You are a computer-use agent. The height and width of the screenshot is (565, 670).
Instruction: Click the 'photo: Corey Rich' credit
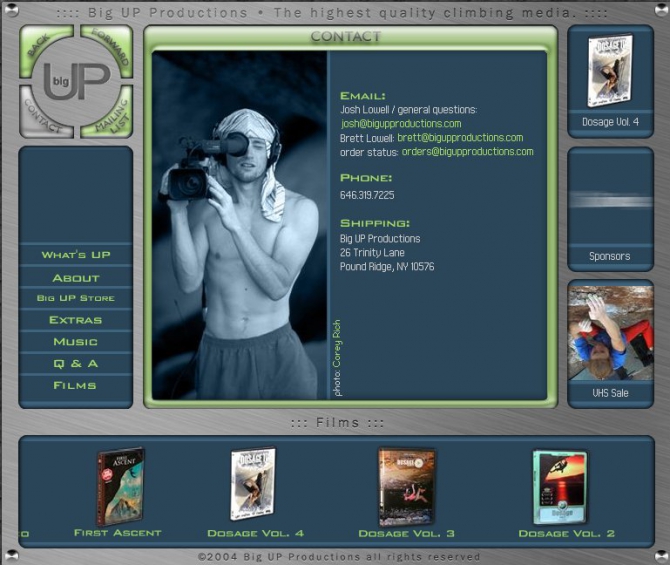tap(337, 358)
